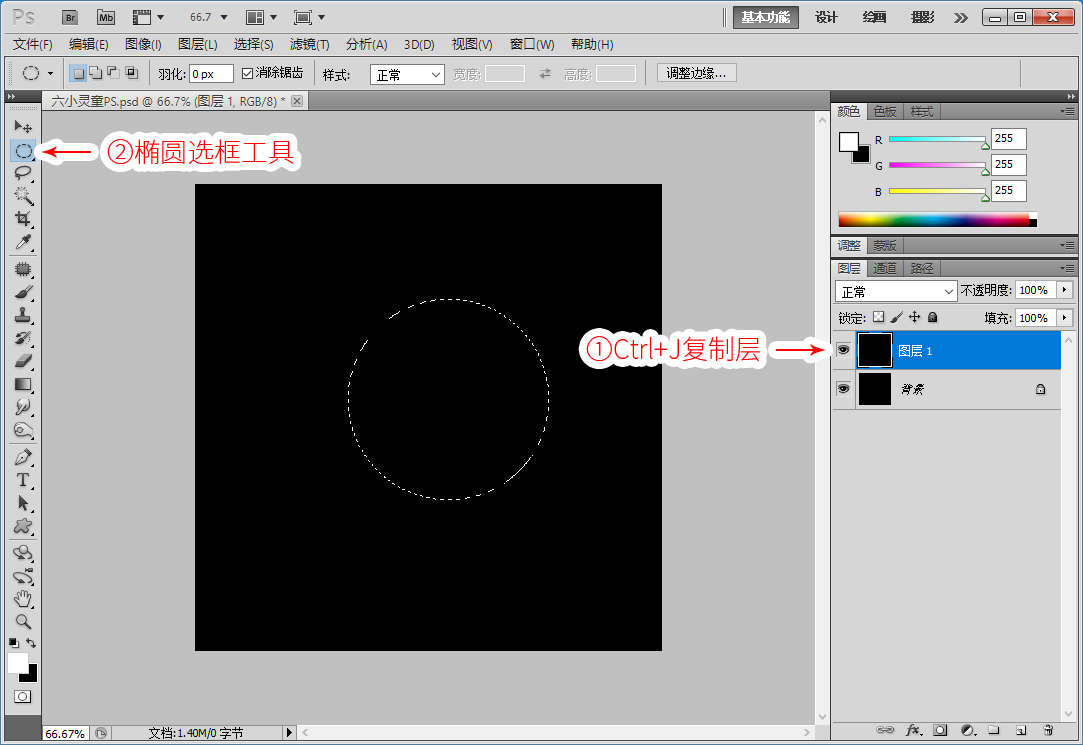The width and height of the screenshot is (1083, 745).
Task: Select the Custom Shape tool
Action: [23, 526]
